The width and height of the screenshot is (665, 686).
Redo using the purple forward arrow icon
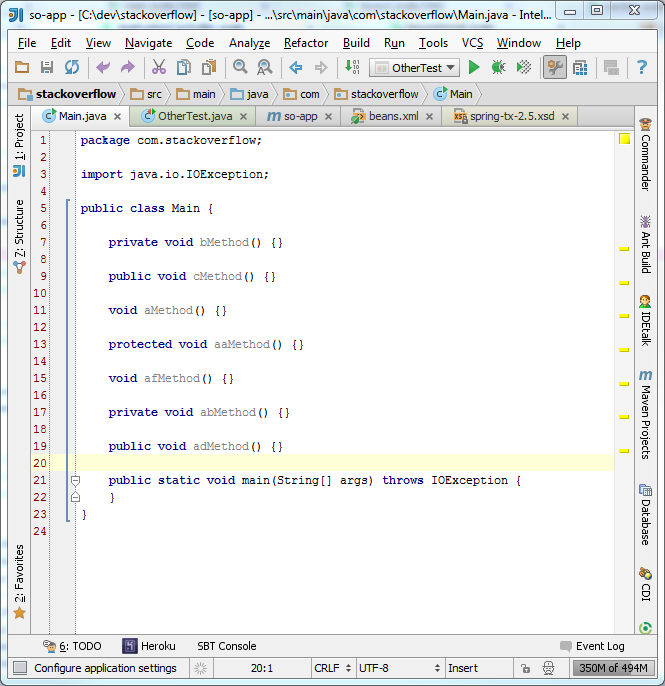[128, 67]
